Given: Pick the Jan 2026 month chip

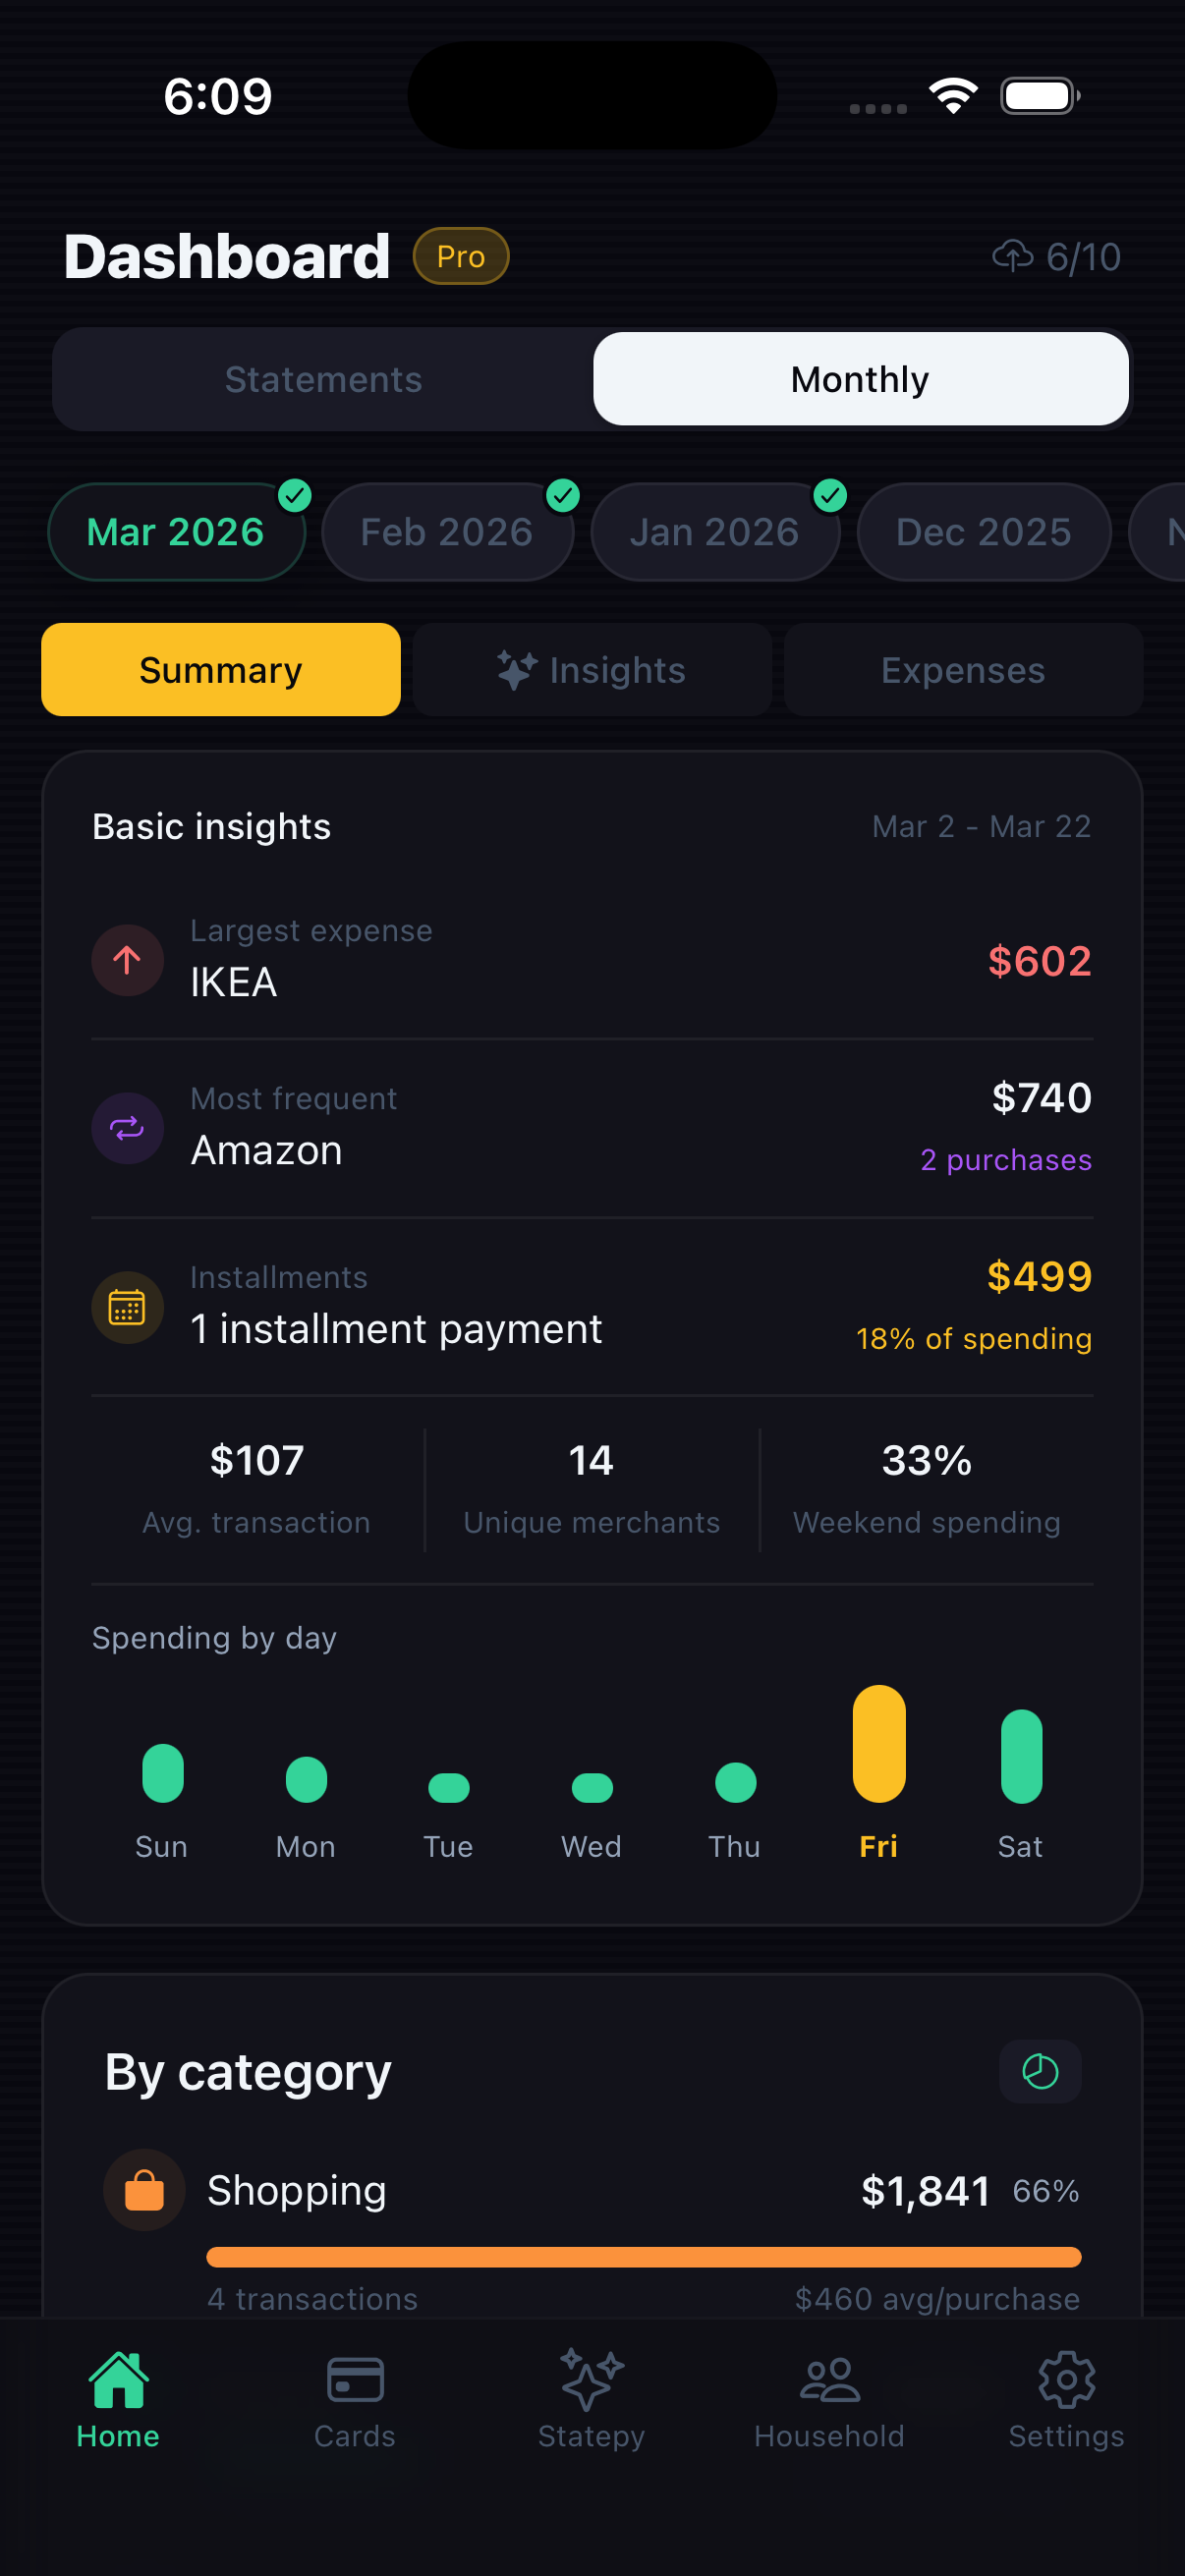Looking at the screenshot, I should pos(714,532).
